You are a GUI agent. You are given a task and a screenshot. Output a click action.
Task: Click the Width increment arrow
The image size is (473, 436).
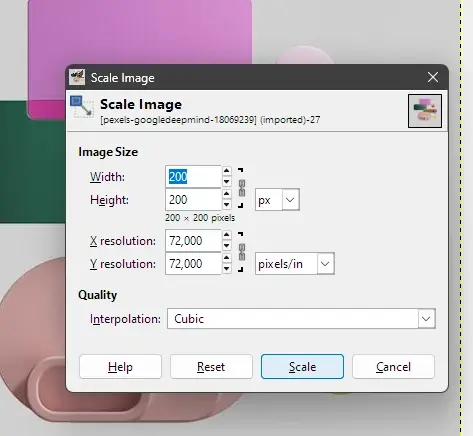(227, 171)
